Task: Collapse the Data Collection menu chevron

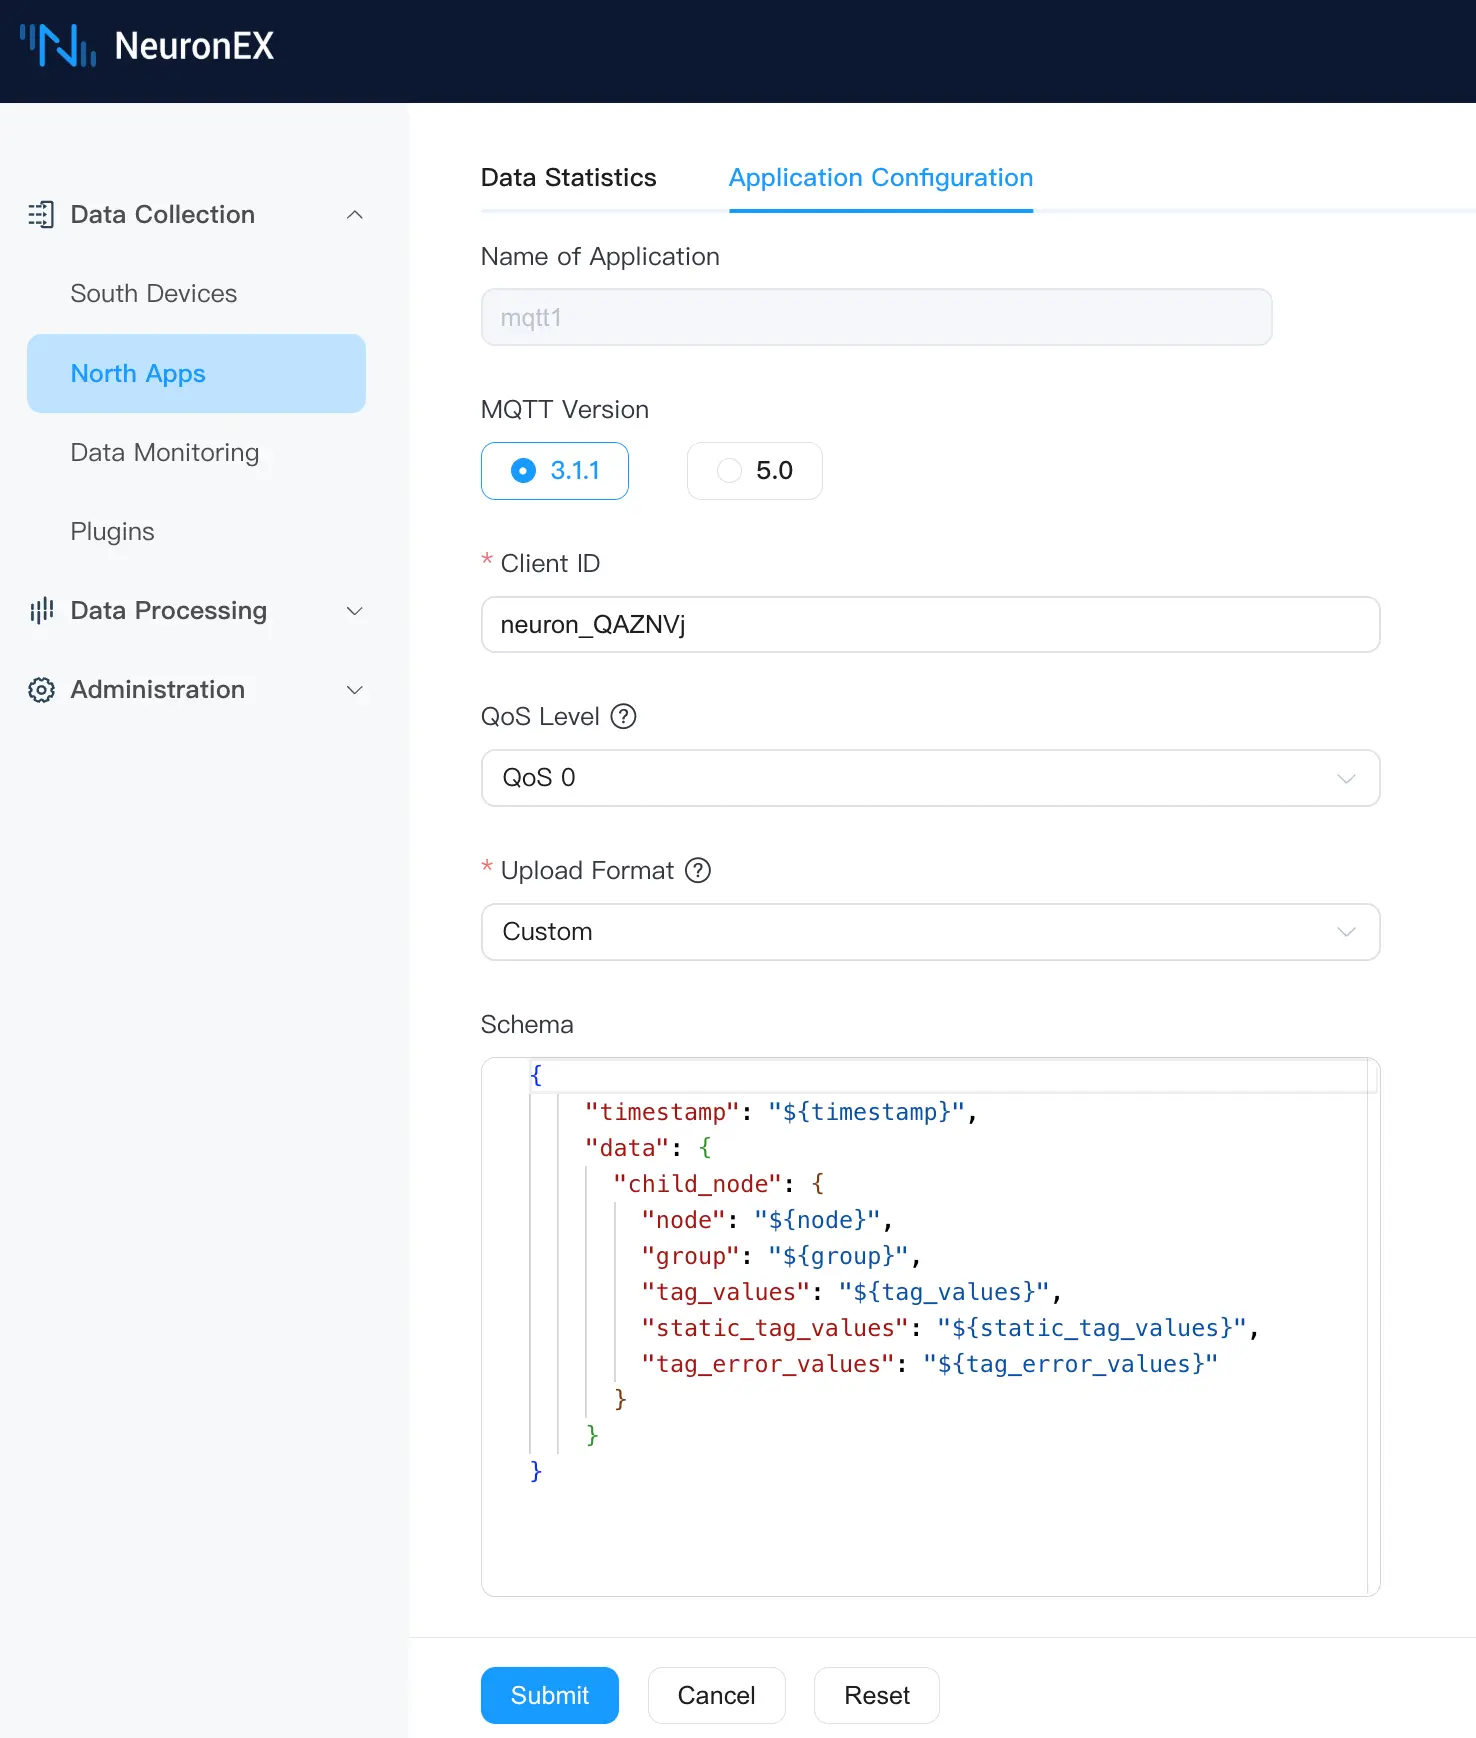Action: click(x=354, y=215)
